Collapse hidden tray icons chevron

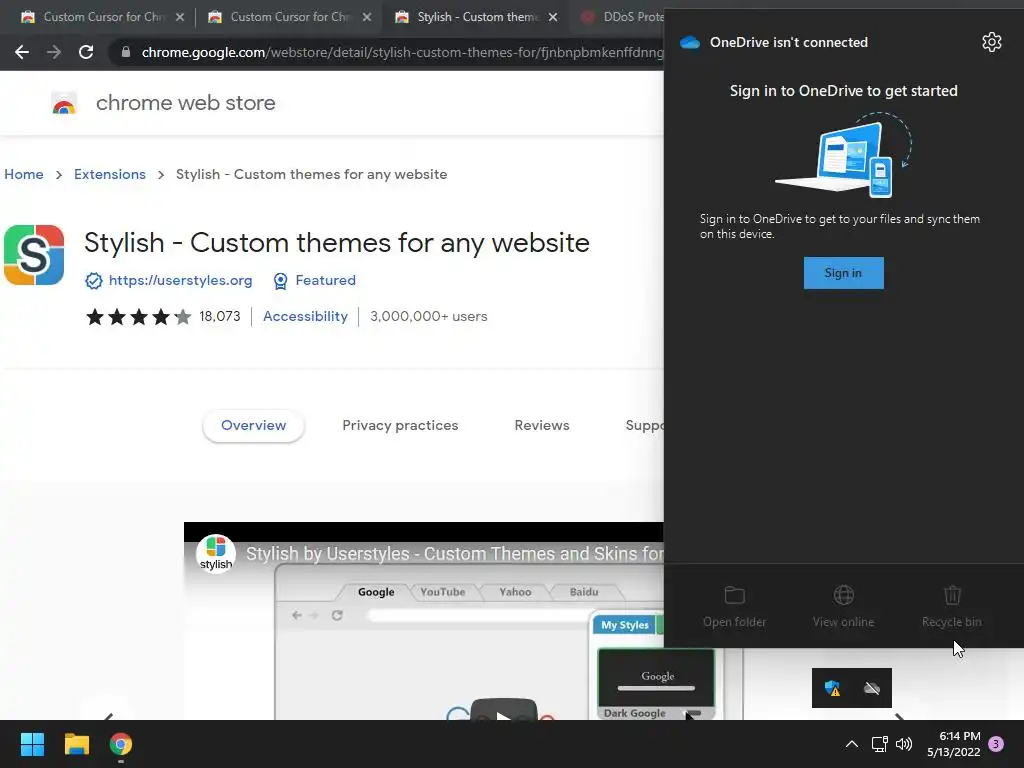pyautogui.click(x=852, y=744)
